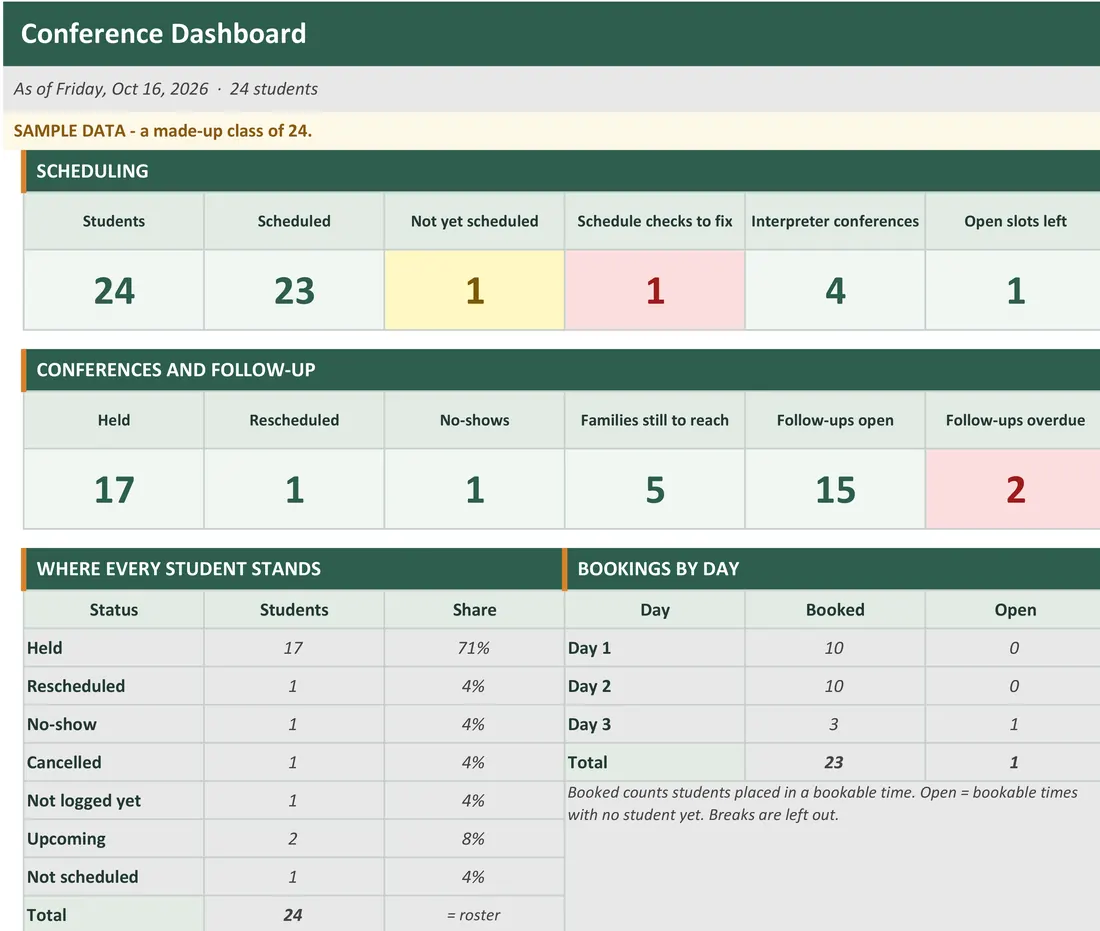Select the Interpreter conferences label
The height and width of the screenshot is (931, 1100).
click(835, 222)
